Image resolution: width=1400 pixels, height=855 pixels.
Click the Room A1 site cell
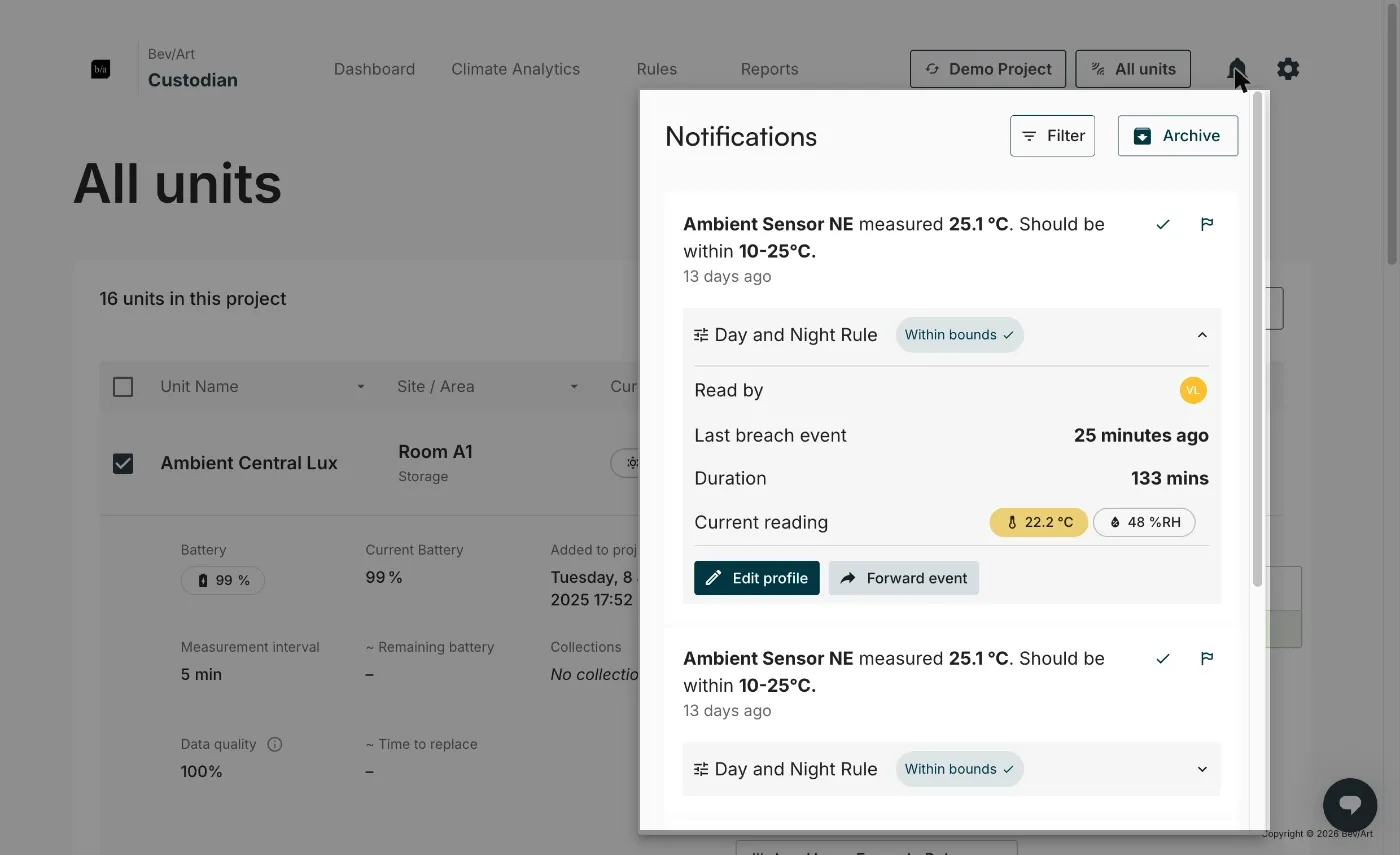point(435,452)
